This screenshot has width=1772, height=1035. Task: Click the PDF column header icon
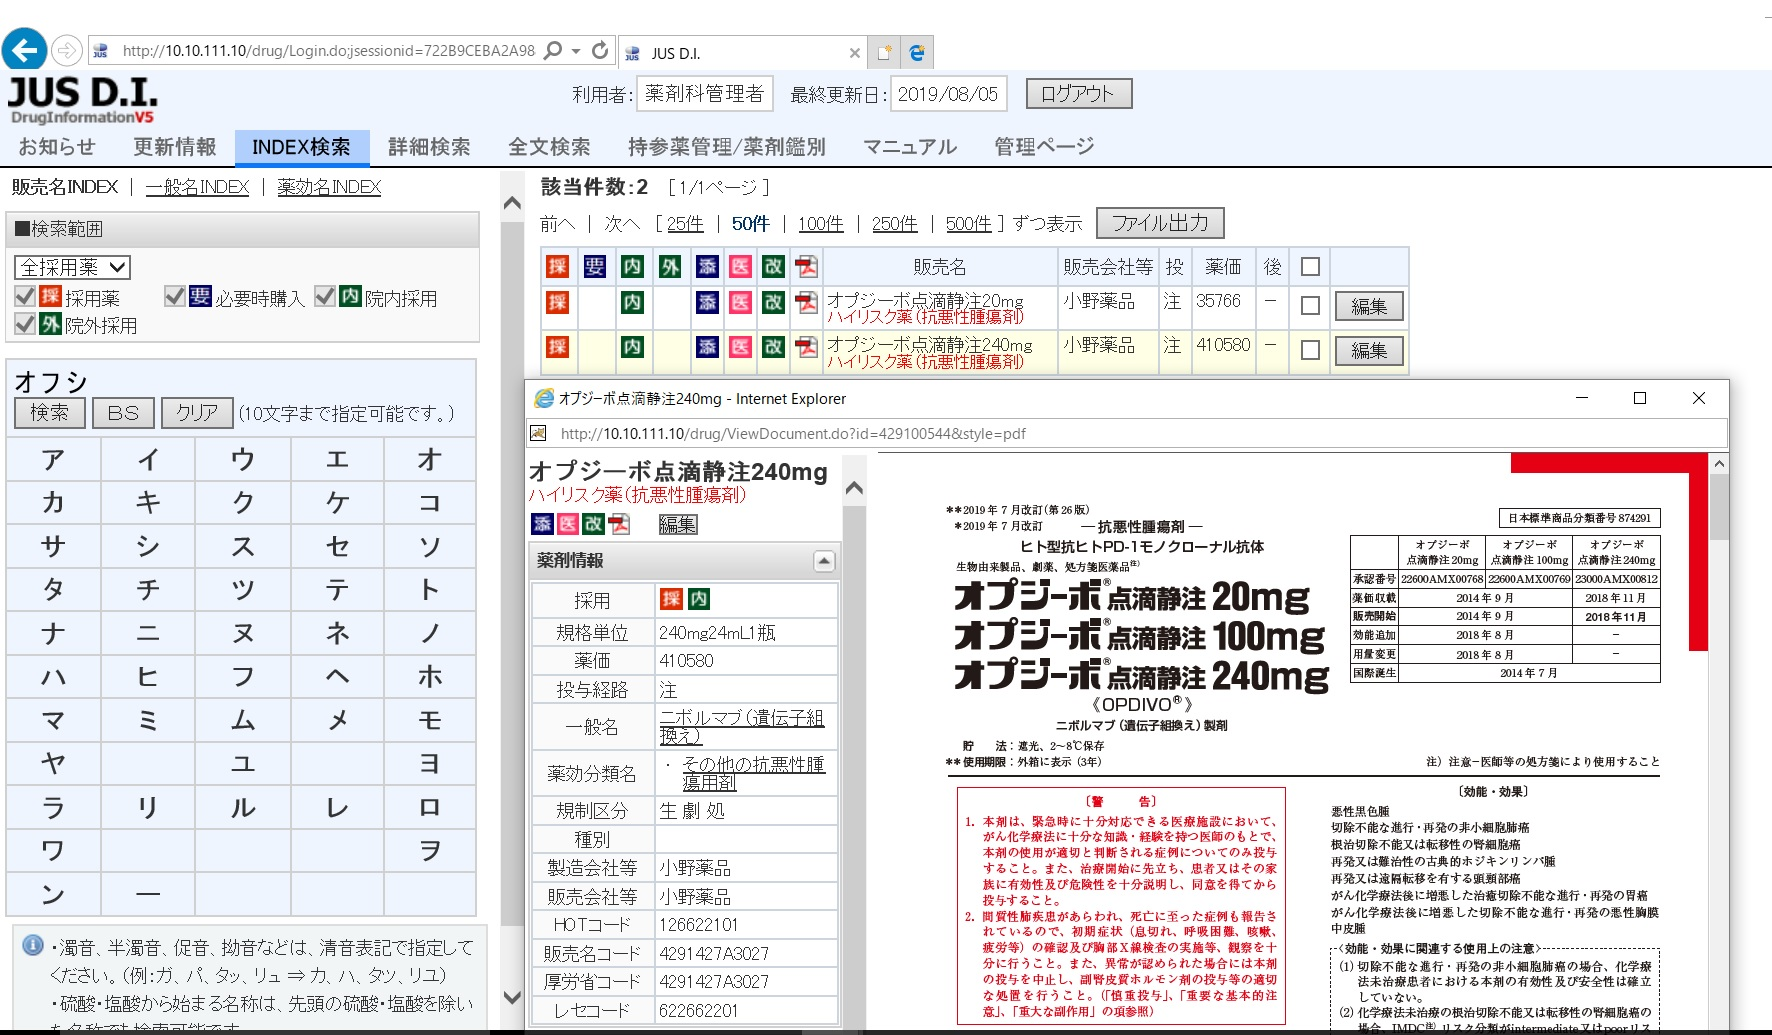click(806, 266)
